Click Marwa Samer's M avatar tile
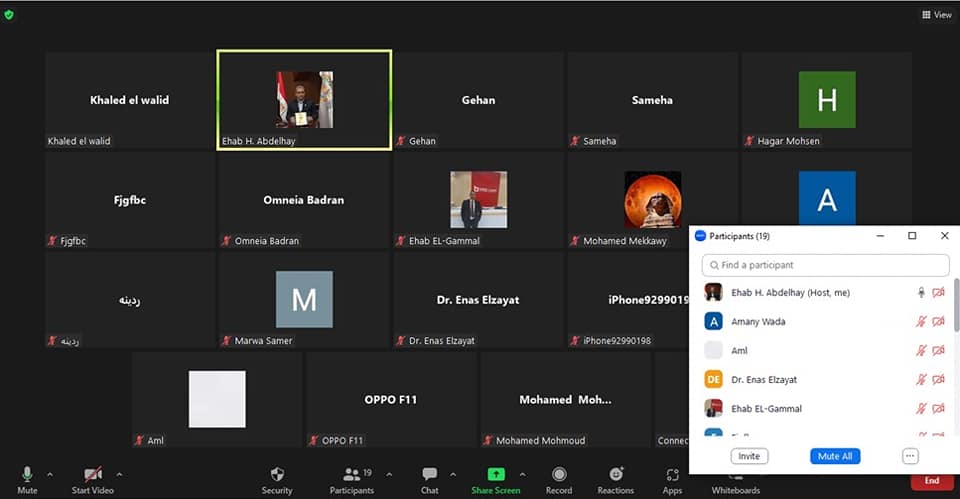960x499 pixels. 304,299
